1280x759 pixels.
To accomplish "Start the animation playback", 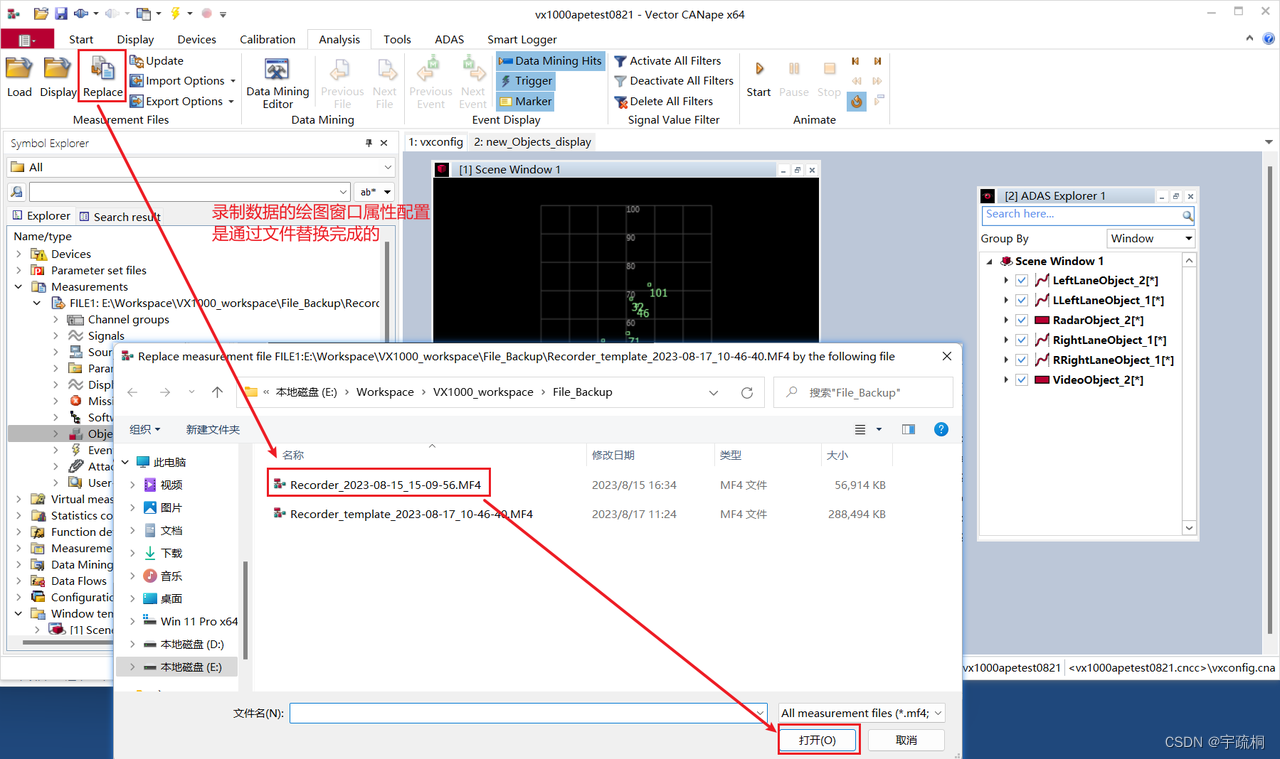I will pos(759,79).
